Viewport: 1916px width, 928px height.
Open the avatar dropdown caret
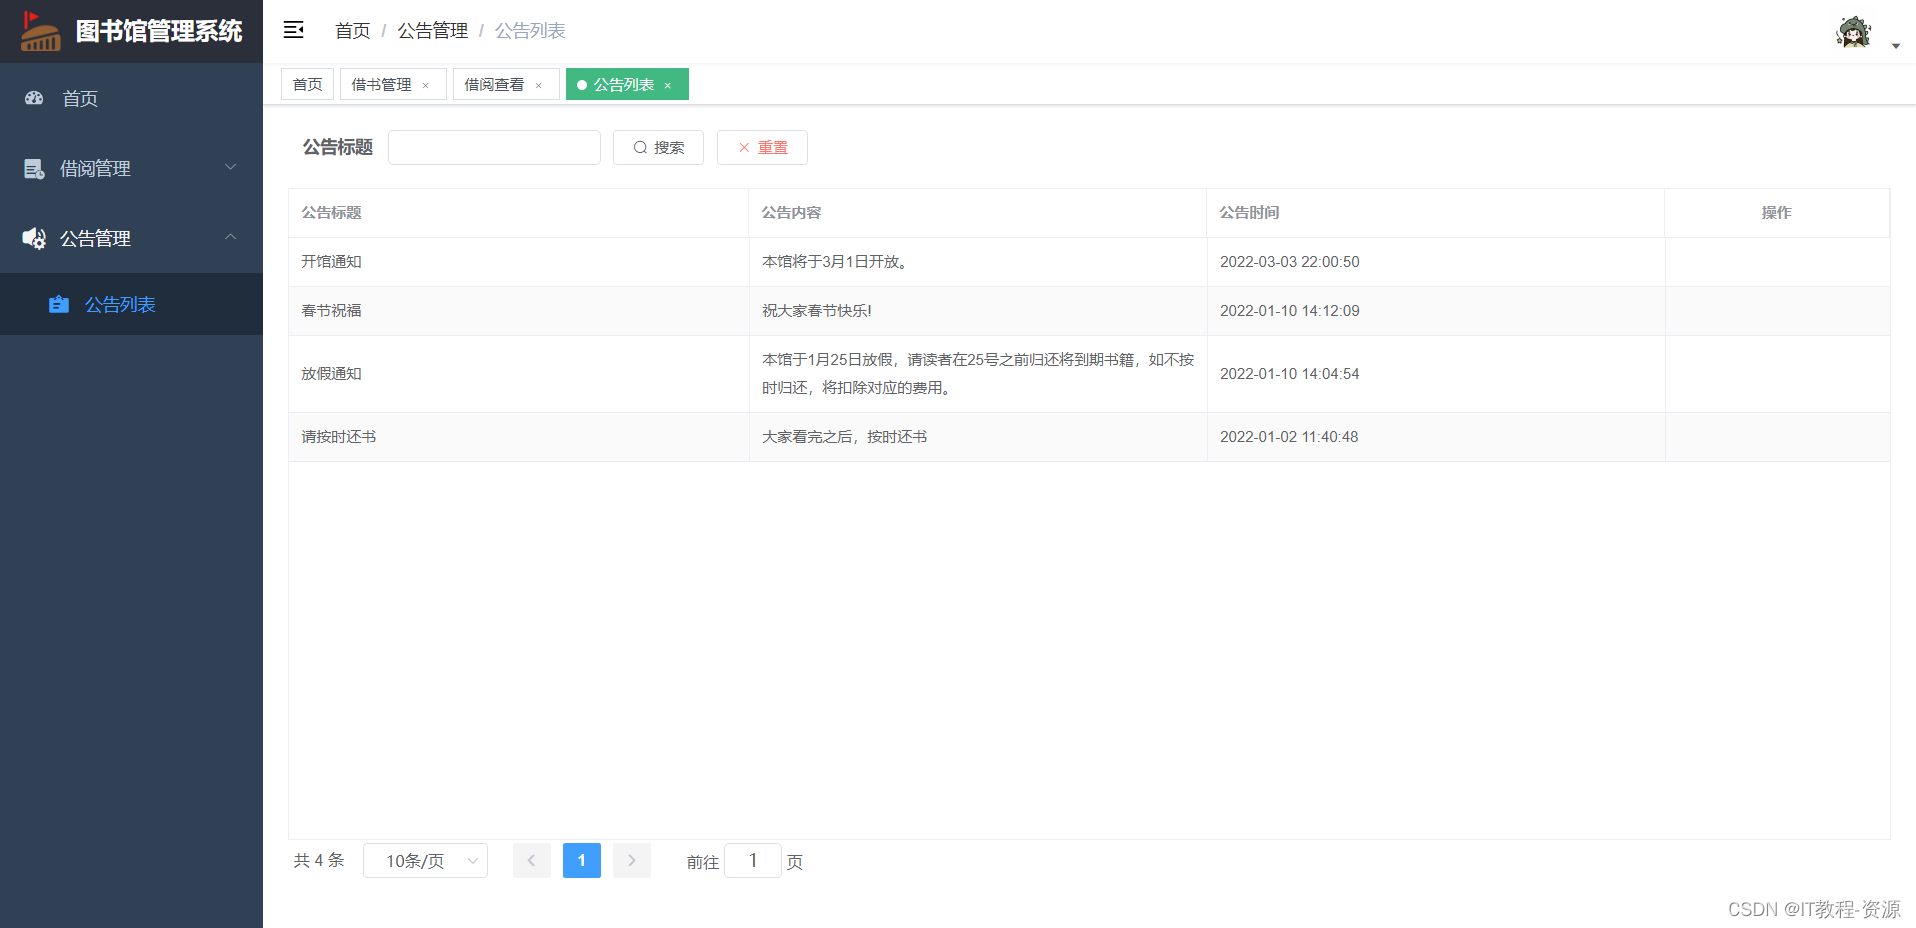tap(1896, 46)
